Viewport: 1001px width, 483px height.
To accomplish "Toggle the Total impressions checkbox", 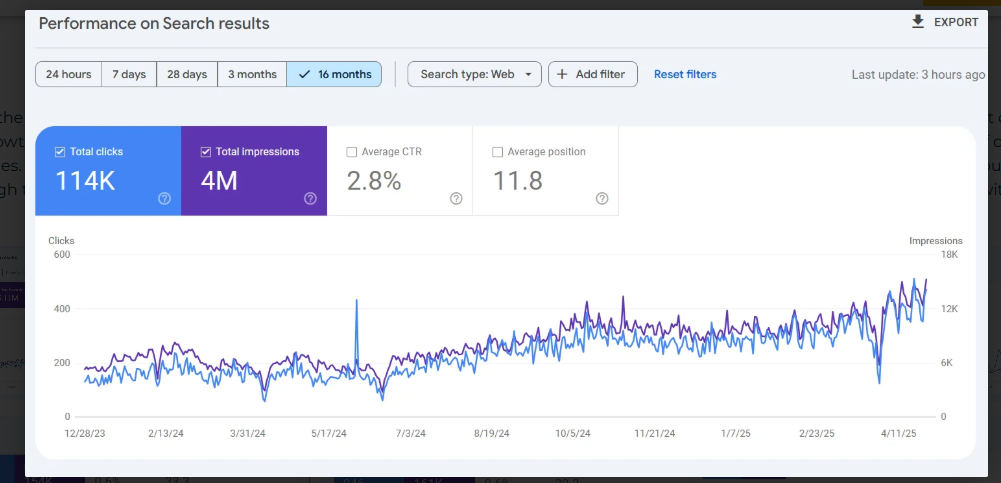I will point(206,152).
